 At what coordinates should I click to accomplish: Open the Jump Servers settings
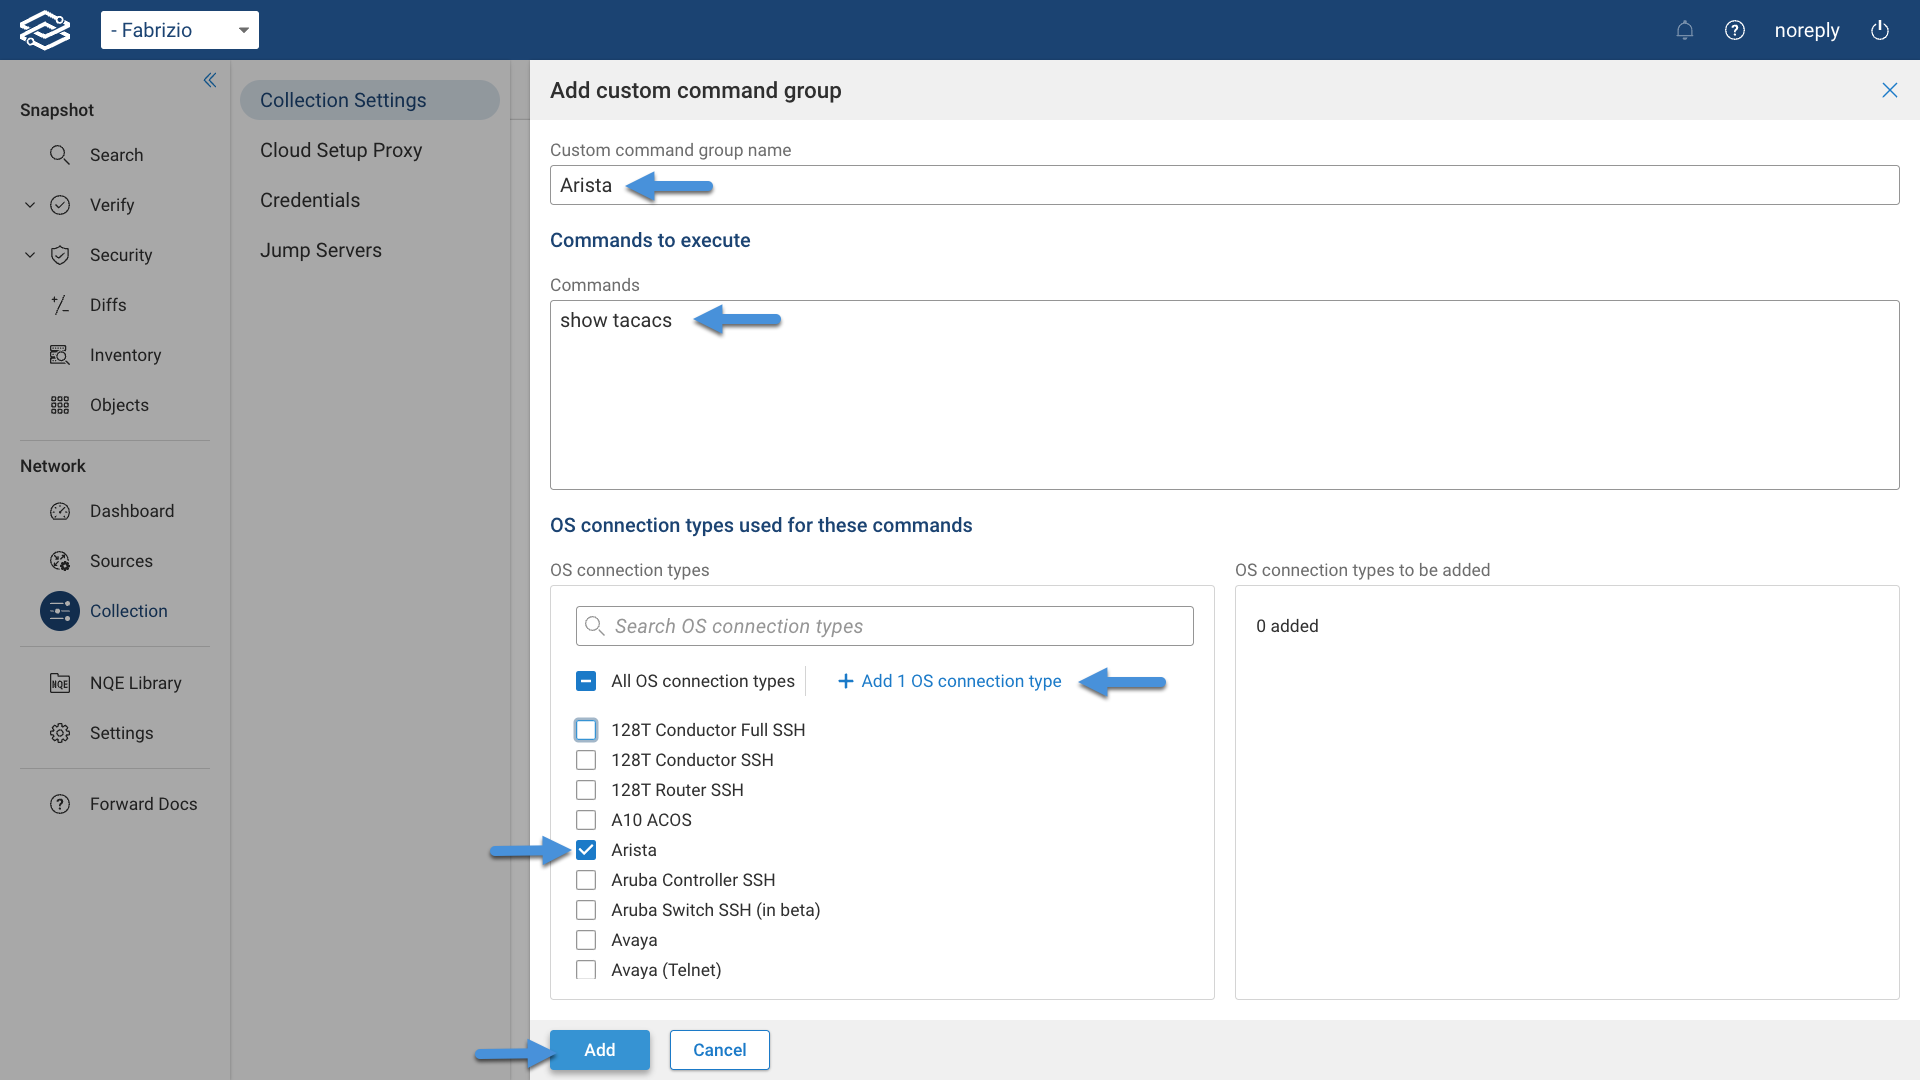pyautogui.click(x=321, y=250)
